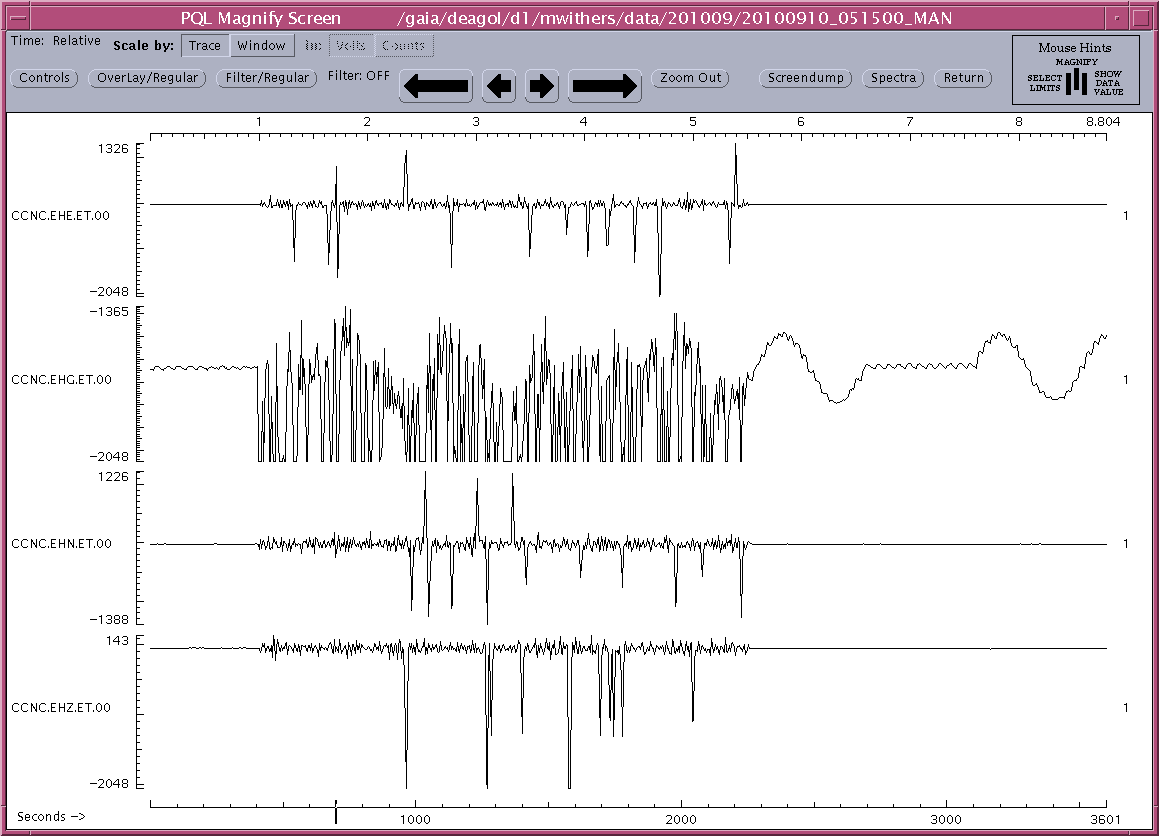The image size is (1159, 836).
Task: Take a Screendump of the display
Action: point(806,78)
